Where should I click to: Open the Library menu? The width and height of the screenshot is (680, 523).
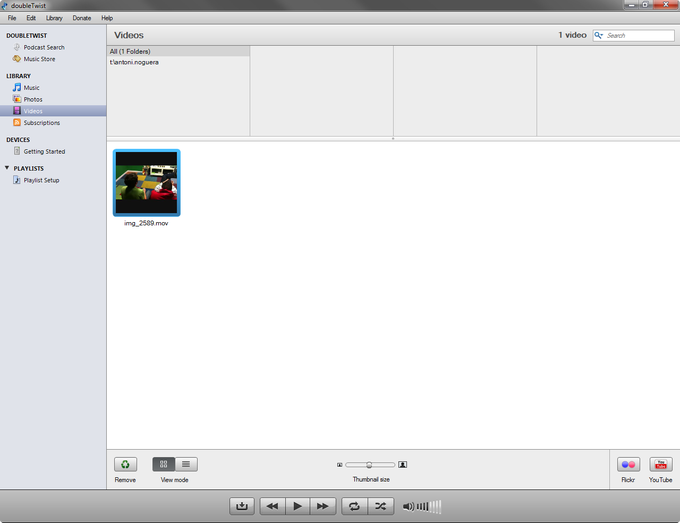click(x=54, y=18)
